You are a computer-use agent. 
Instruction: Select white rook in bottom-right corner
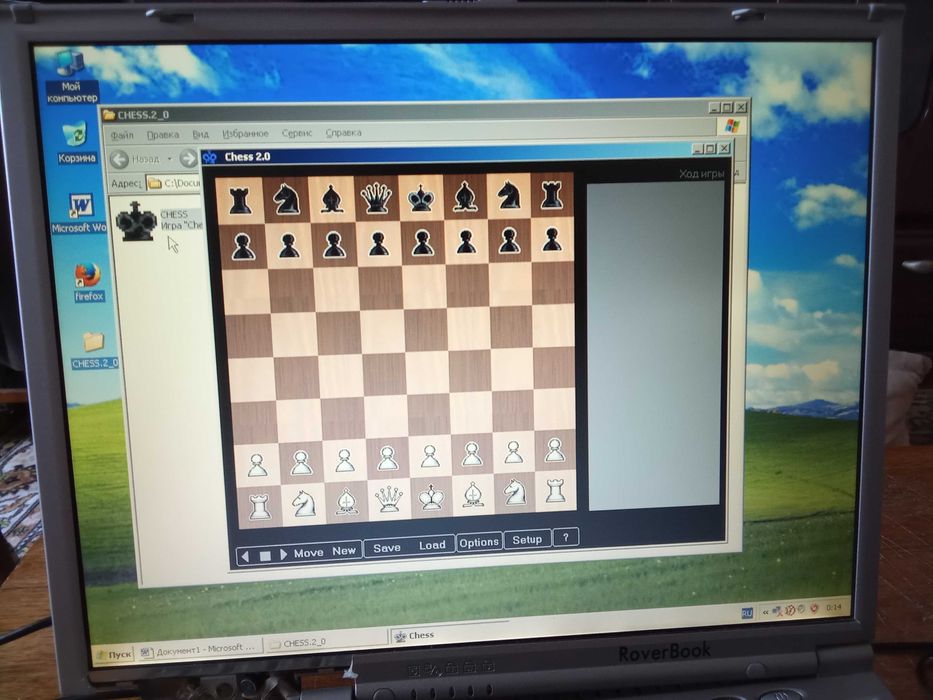[x=555, y=491]
